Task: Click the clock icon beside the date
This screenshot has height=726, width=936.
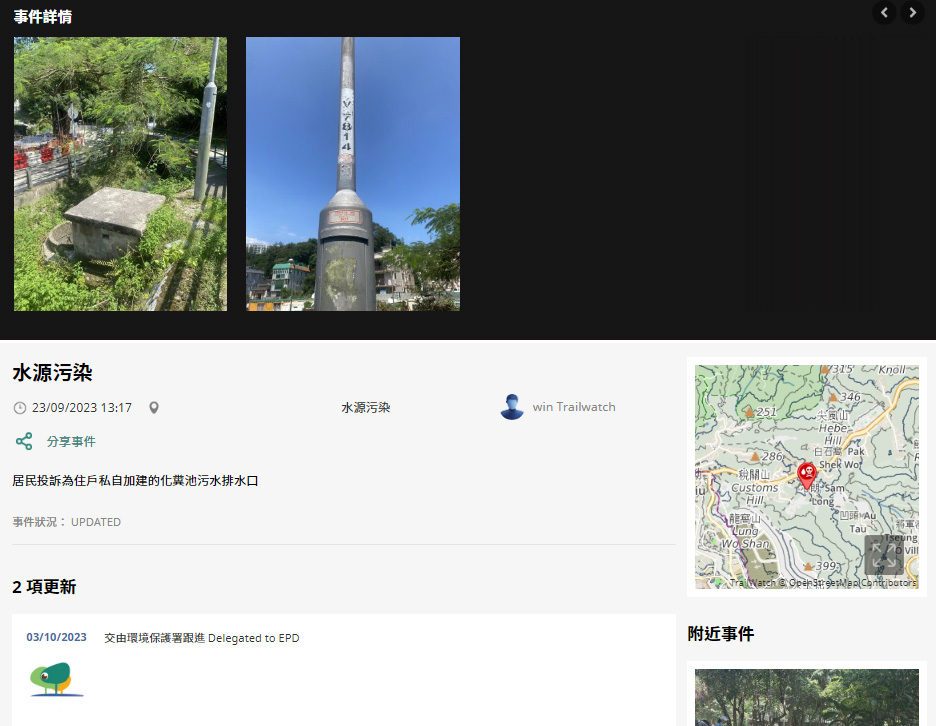Action: point(20,408)
